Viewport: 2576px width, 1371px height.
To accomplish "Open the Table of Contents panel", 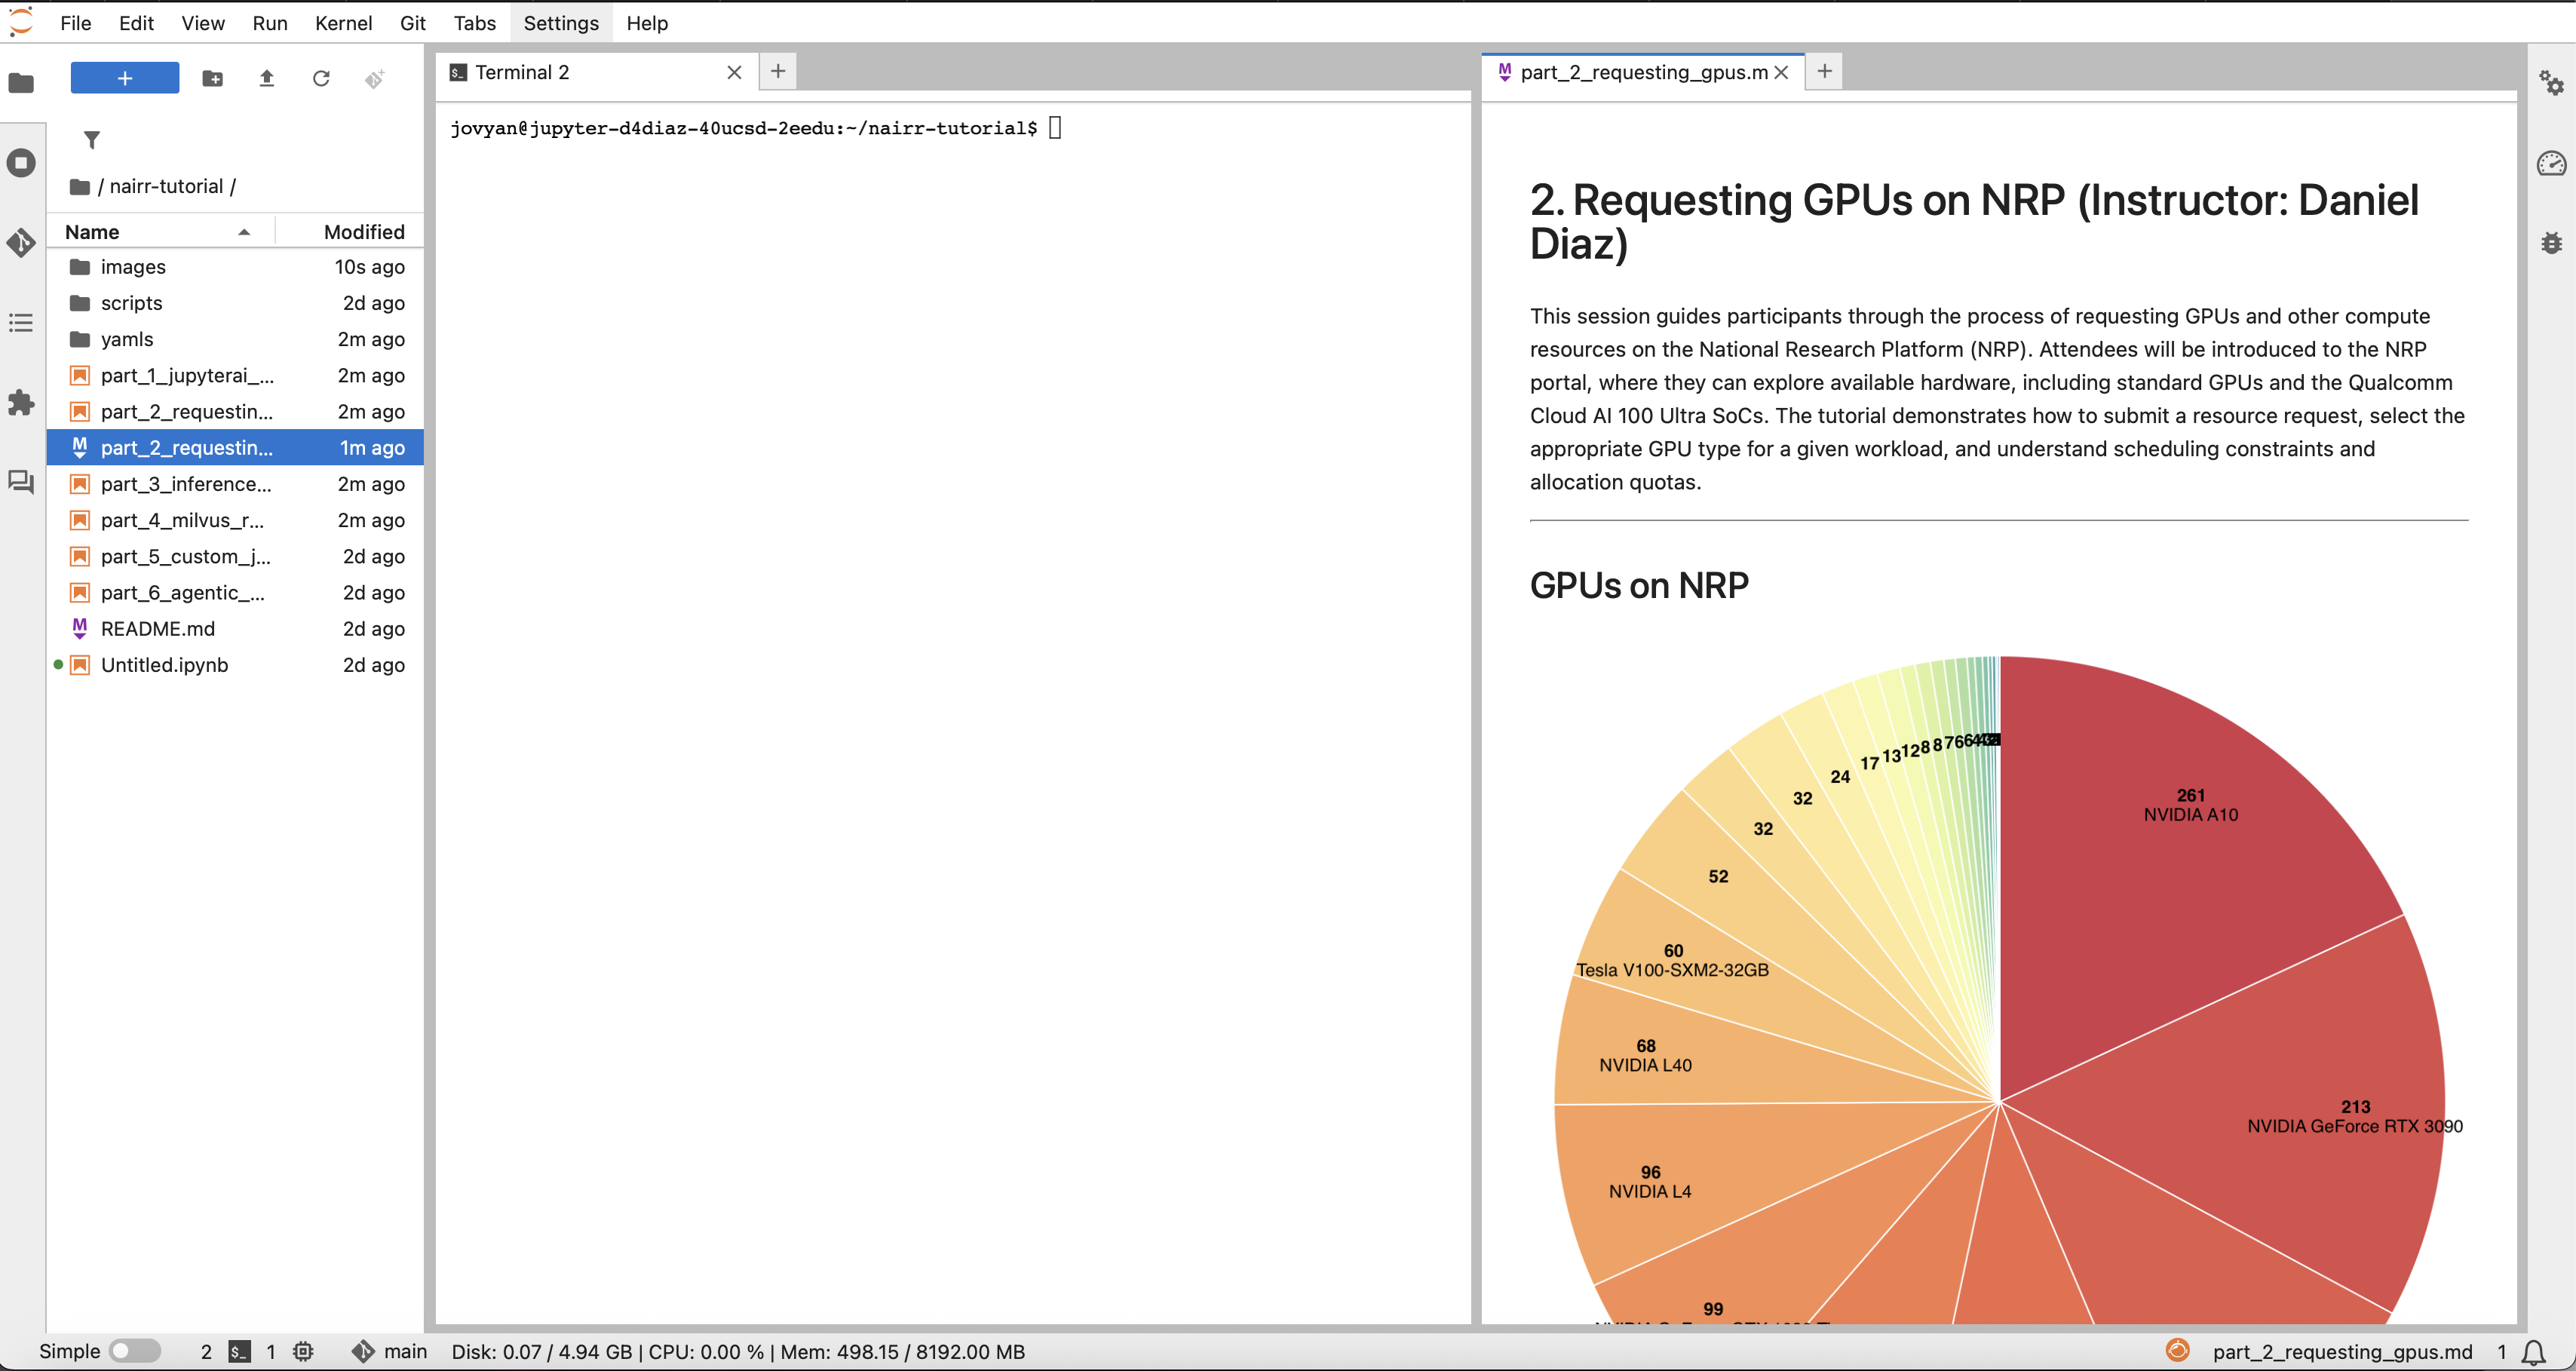I will click(21, 323).
